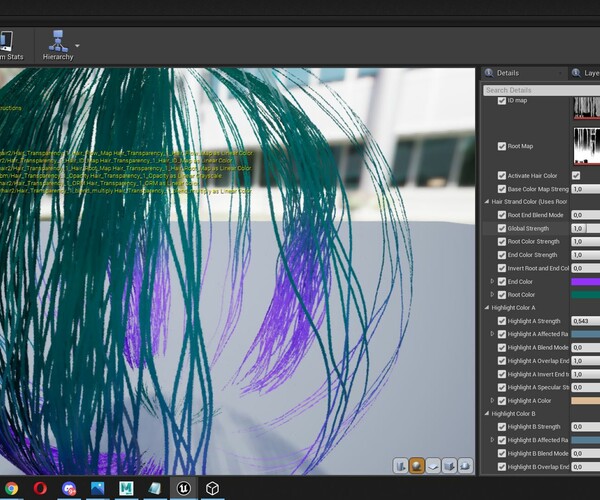Expand the Highlight A Affected Range row

(492, 334)
